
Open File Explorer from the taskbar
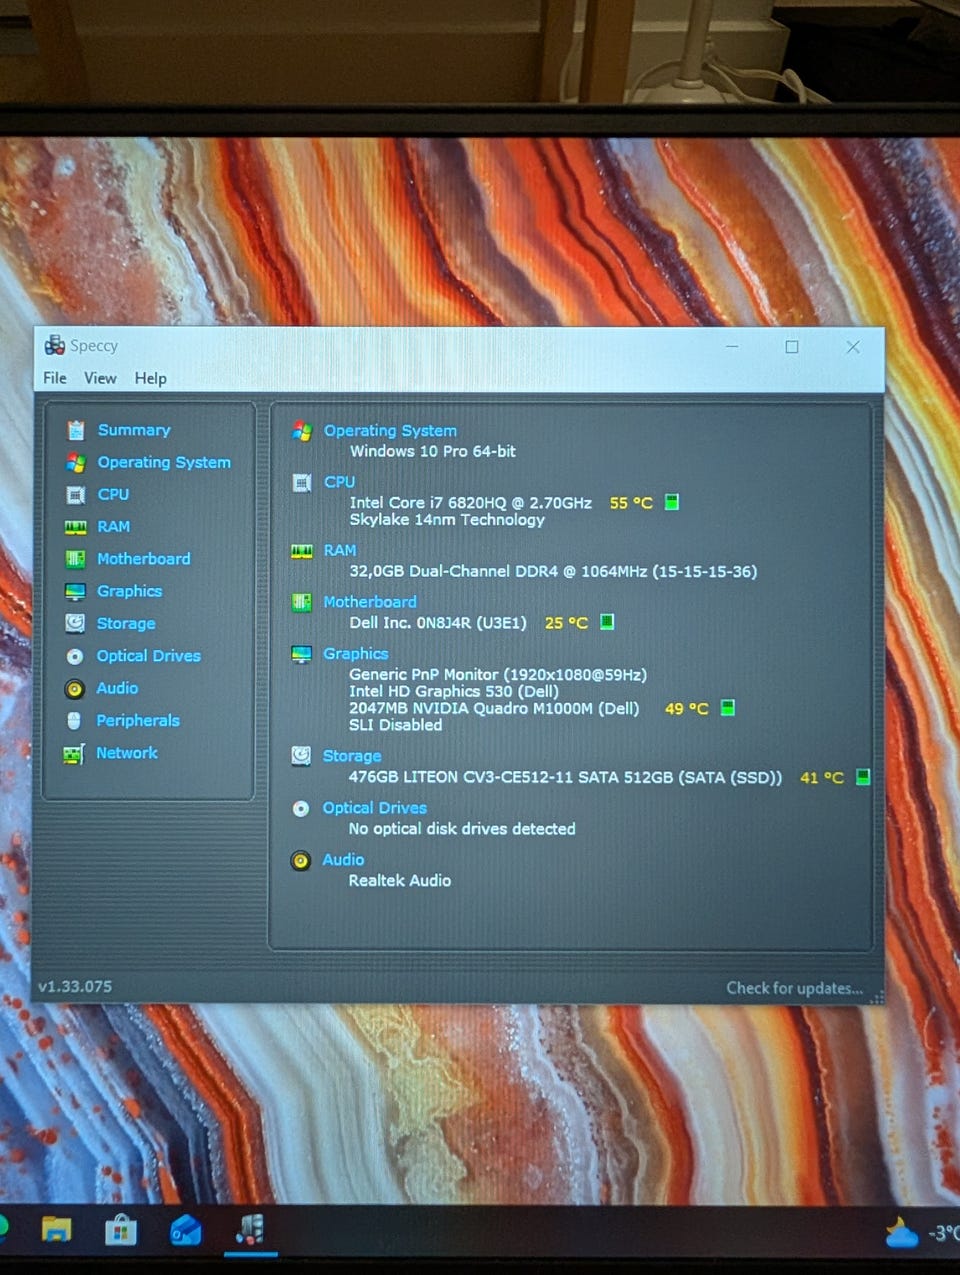coord(56,1229)
